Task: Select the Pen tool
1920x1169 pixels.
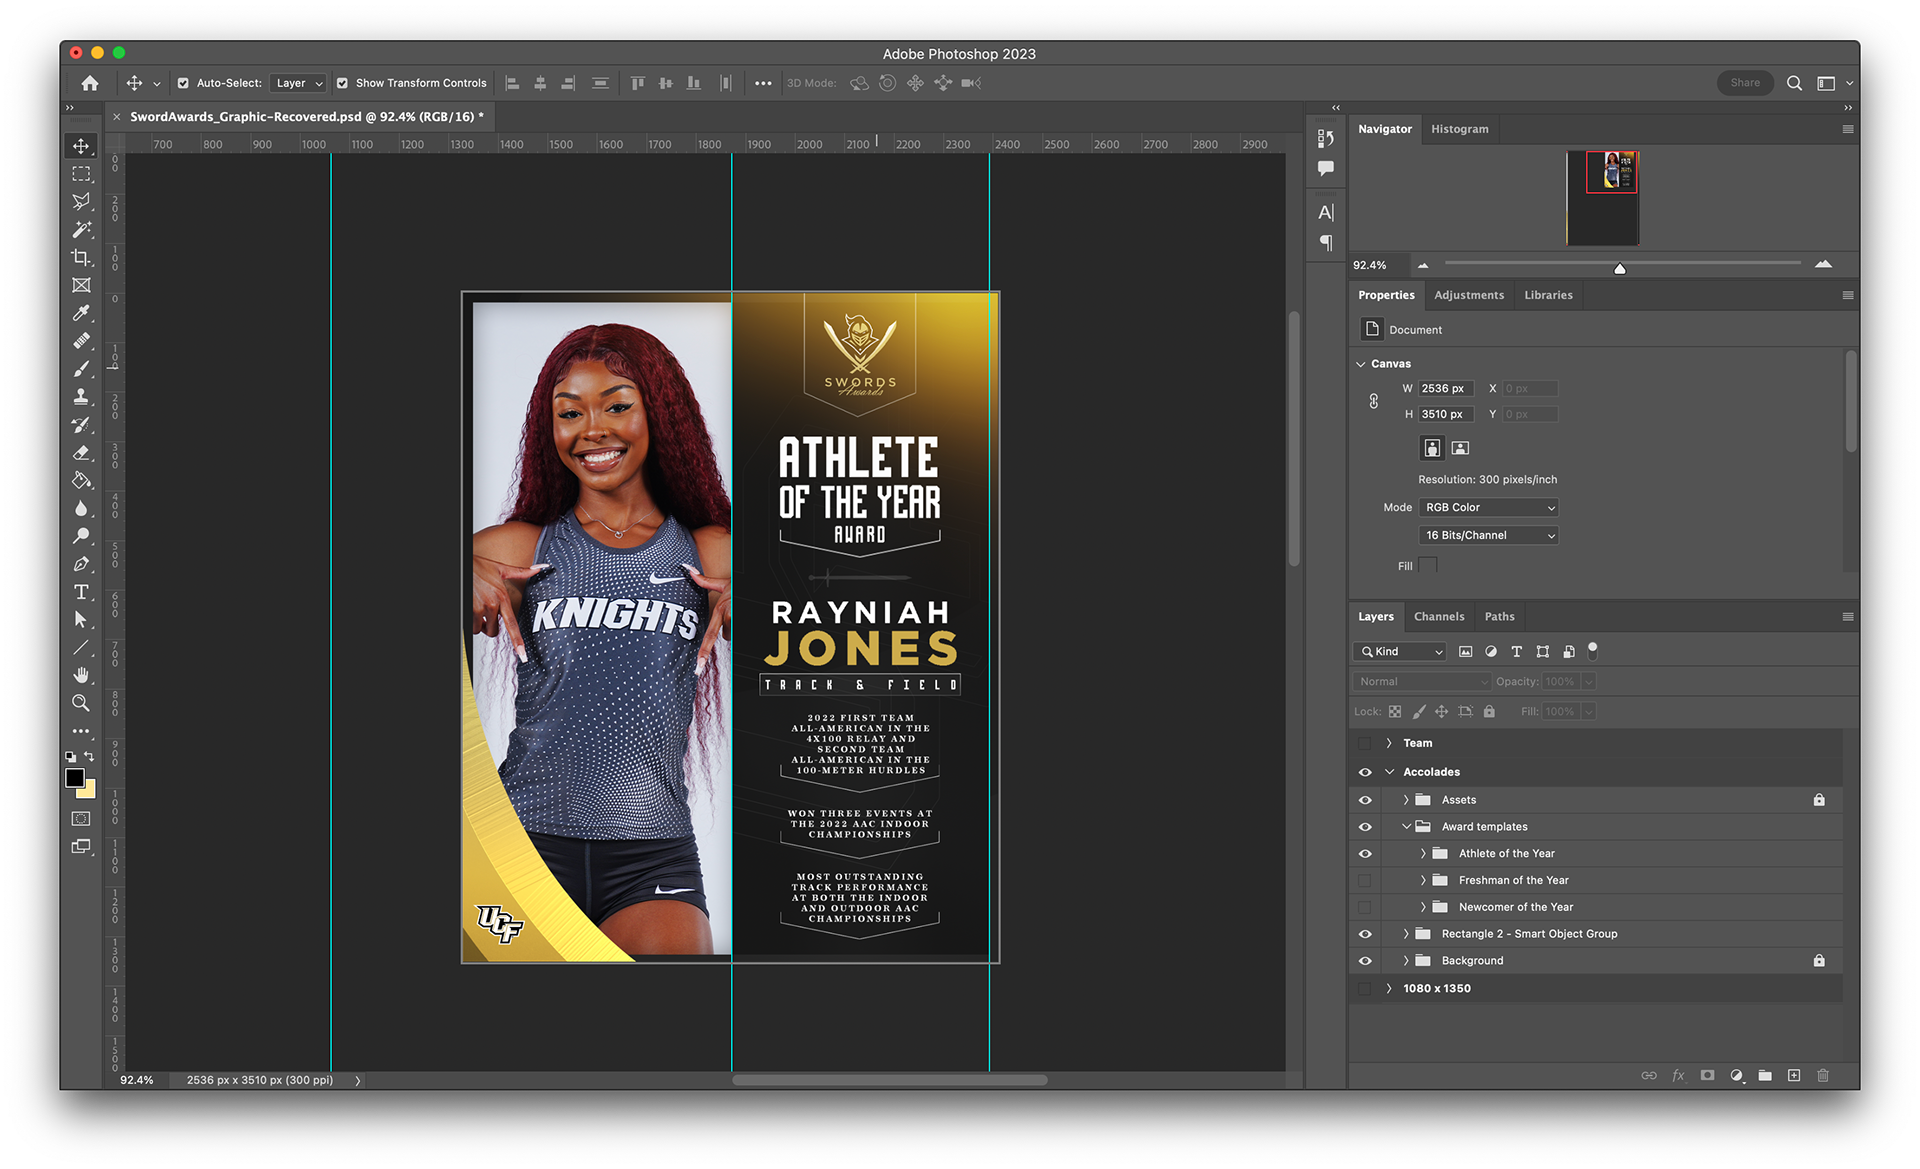Action: [x=81, y=564]
